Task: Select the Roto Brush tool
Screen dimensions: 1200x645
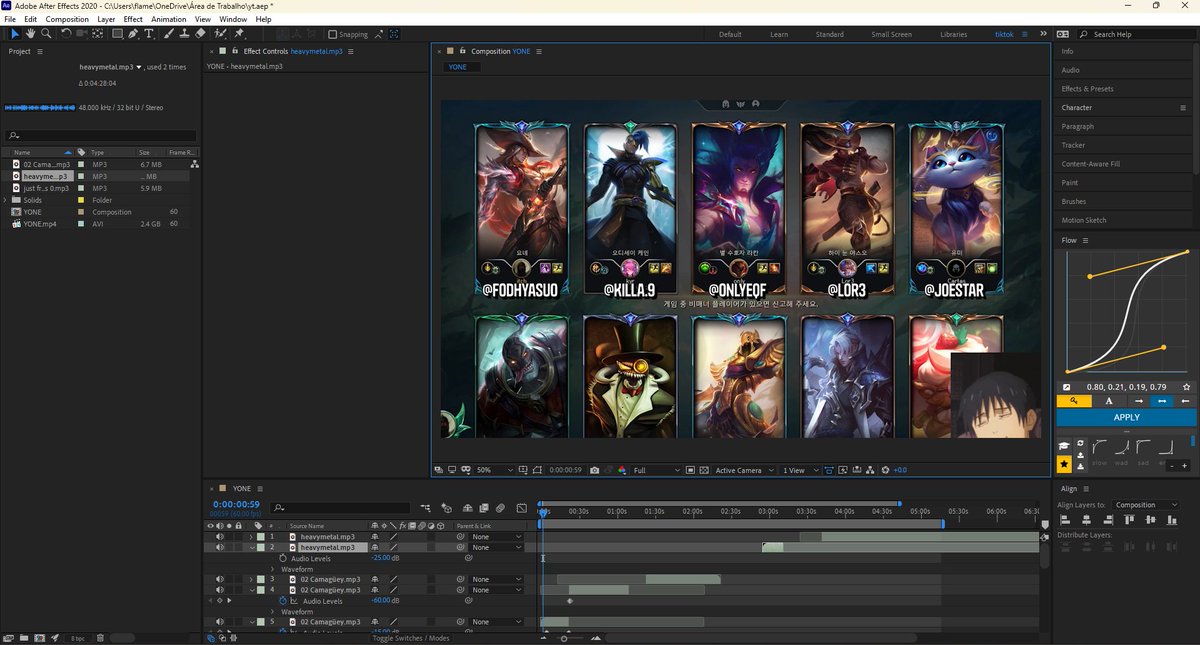Action: tap(220, 33)
